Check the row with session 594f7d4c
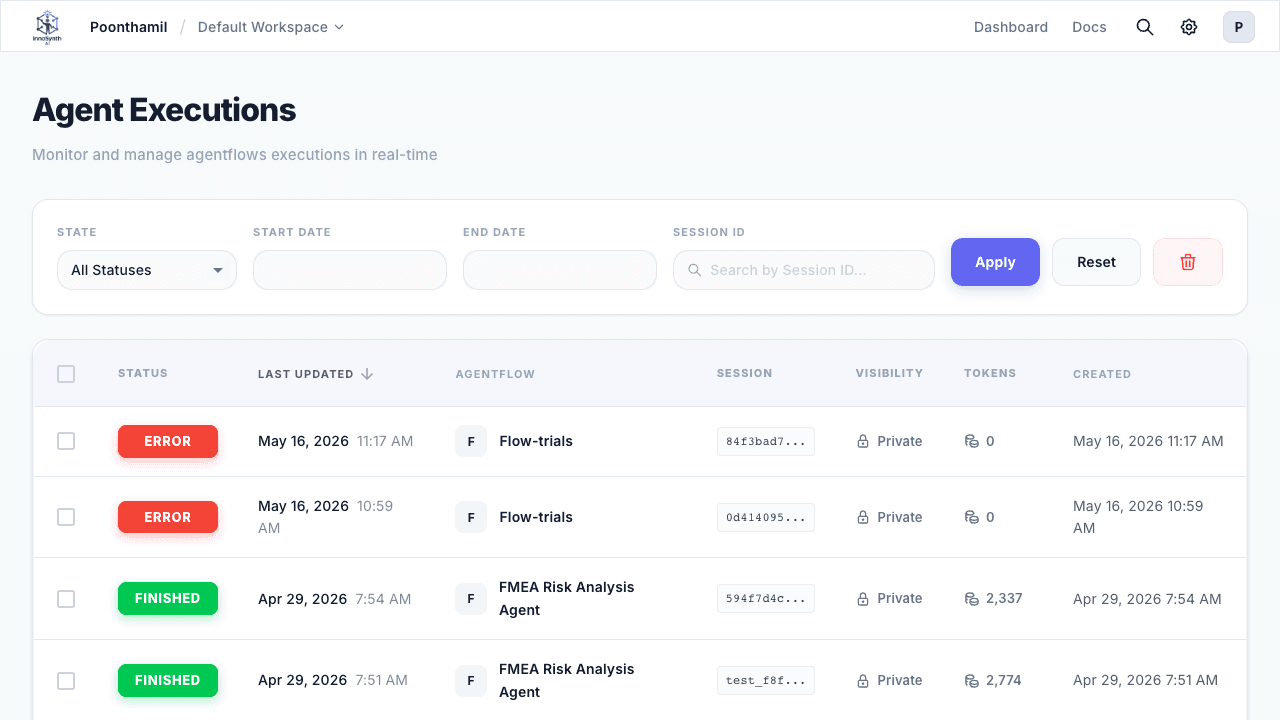The image size is (1280, 720). [x=66, y=599]
